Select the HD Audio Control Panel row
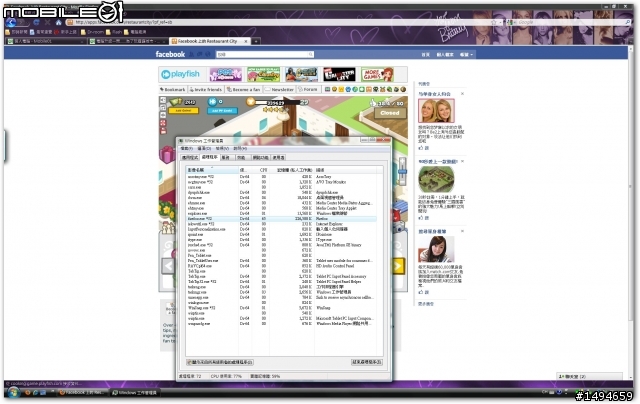Viewport: 640px width, 404px height. tap(282, 266)
